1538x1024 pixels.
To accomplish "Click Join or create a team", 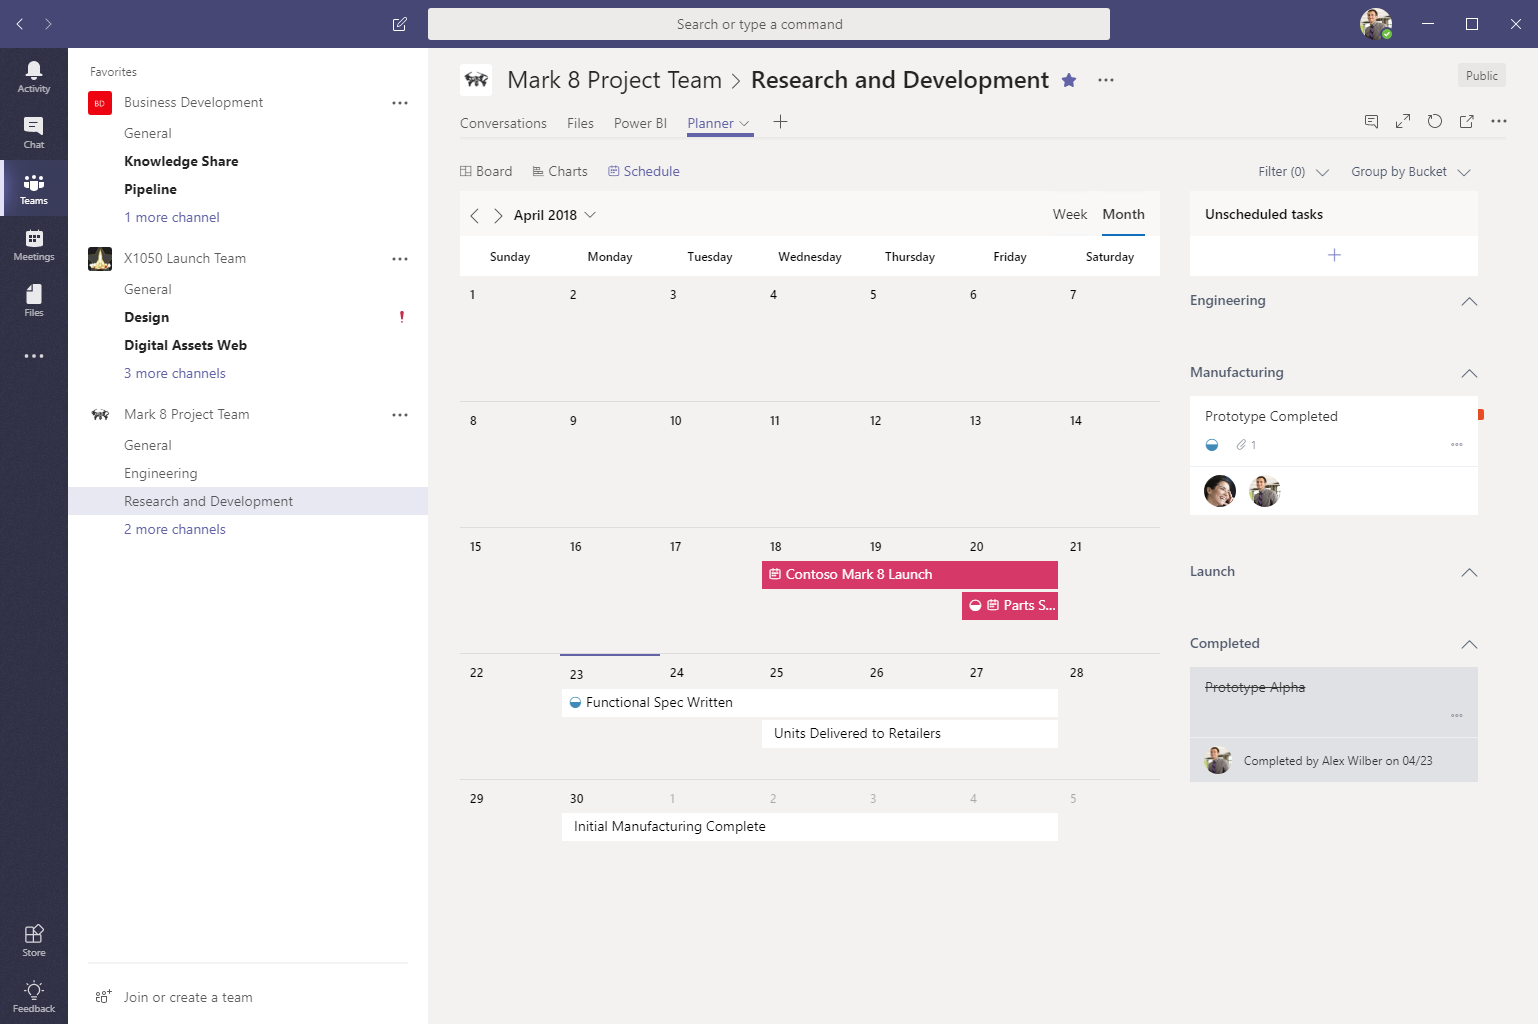I will pos(188,997).
